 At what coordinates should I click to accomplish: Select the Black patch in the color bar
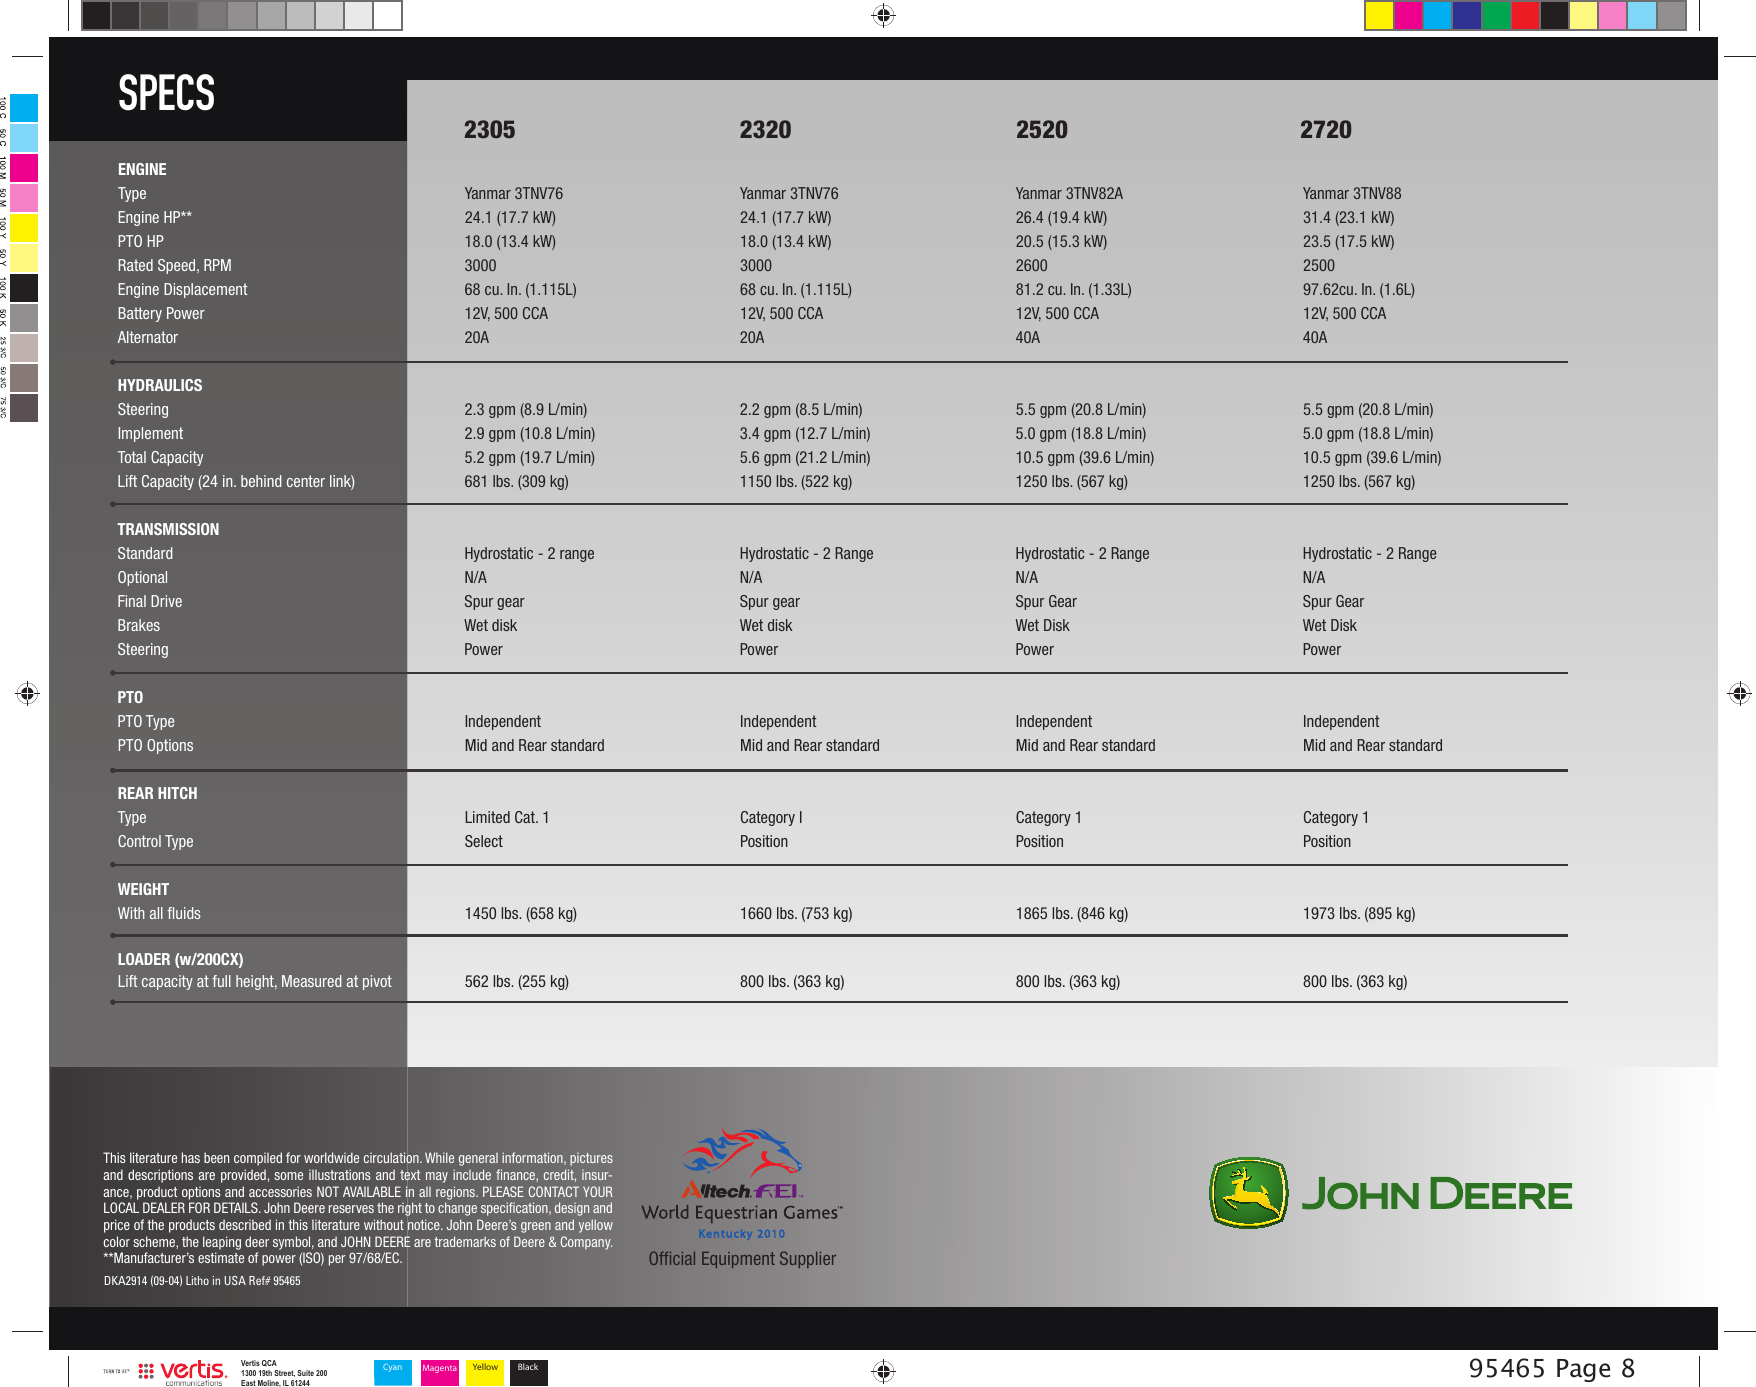click(x=529, y=1373)
